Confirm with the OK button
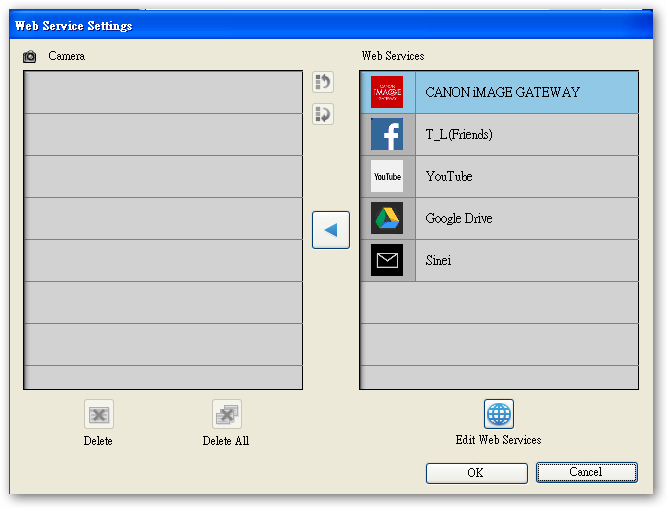 pos(476,473)
